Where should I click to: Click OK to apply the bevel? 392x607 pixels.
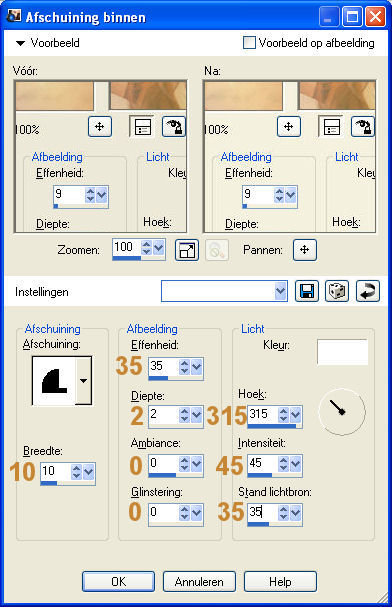pos(118,581)
